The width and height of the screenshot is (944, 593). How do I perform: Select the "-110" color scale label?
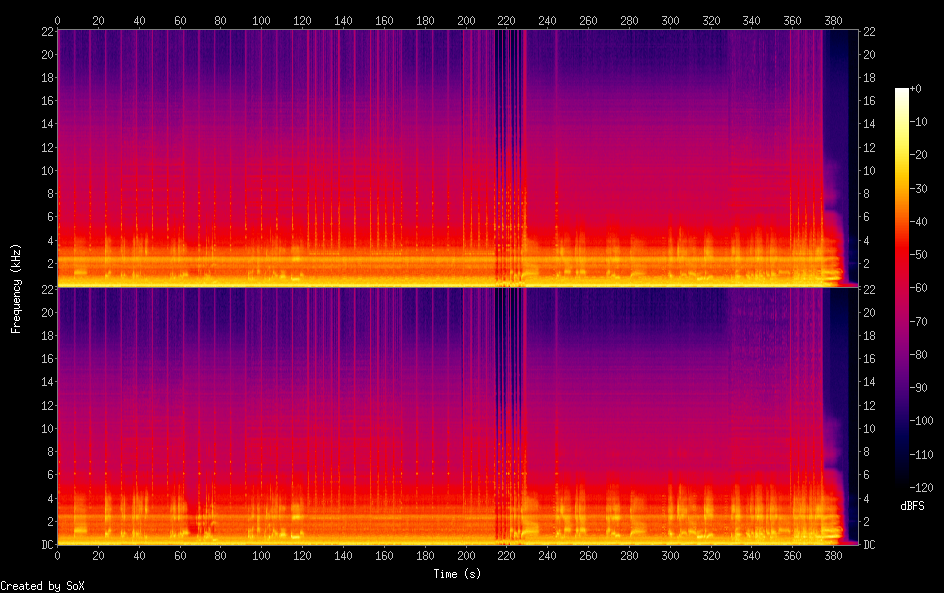(x=921, y=455)
